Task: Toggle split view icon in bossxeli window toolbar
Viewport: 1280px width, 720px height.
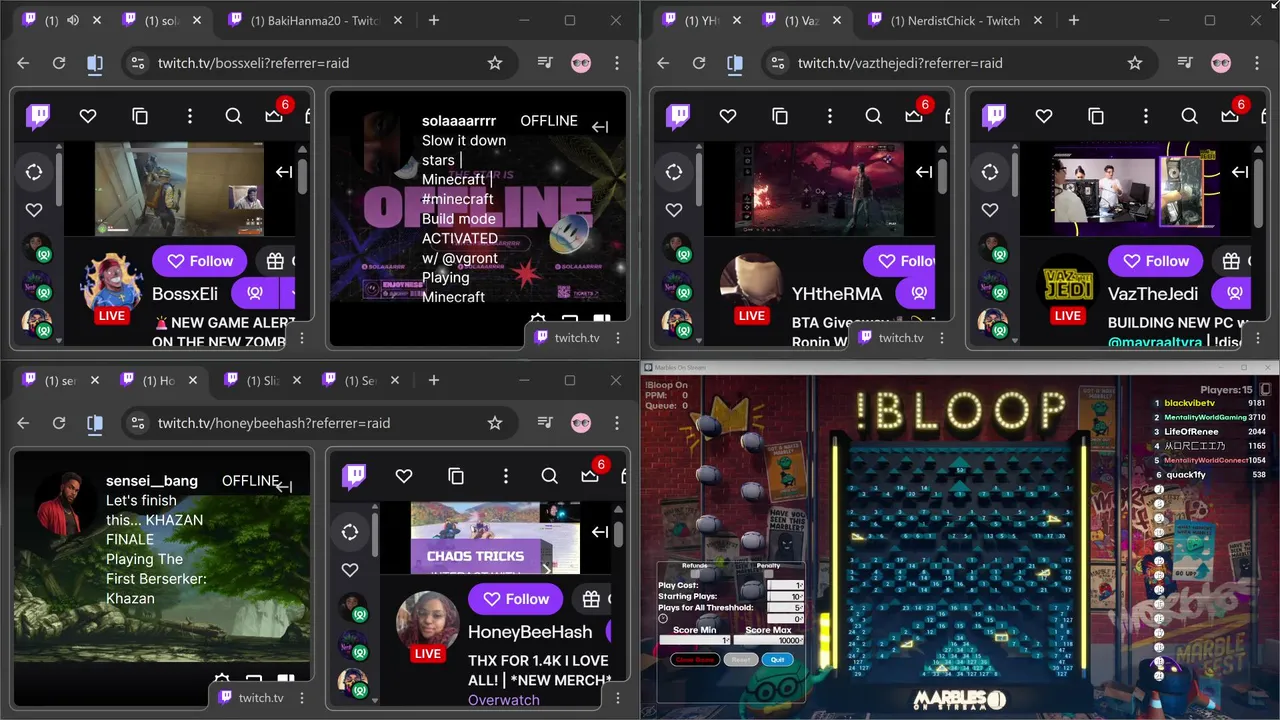Action: tap(95, 63)
